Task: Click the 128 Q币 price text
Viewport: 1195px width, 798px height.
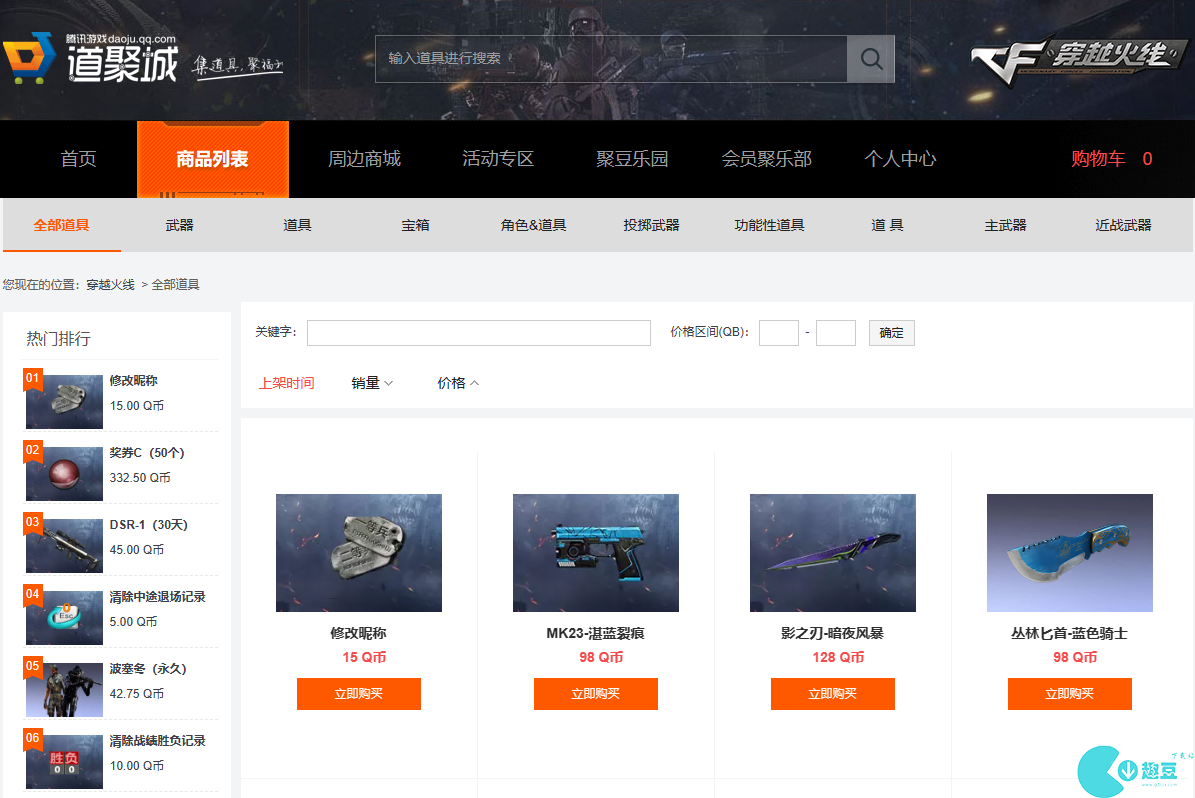Action: (x=838, y=657)
